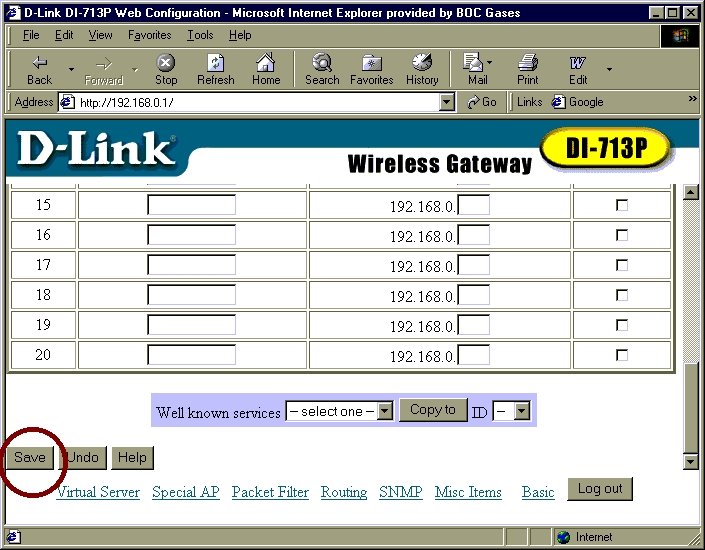The width and height of the screenshot is (705, 550).
Task: Open Edit button dropdown arrow
Action: (609, 69)
